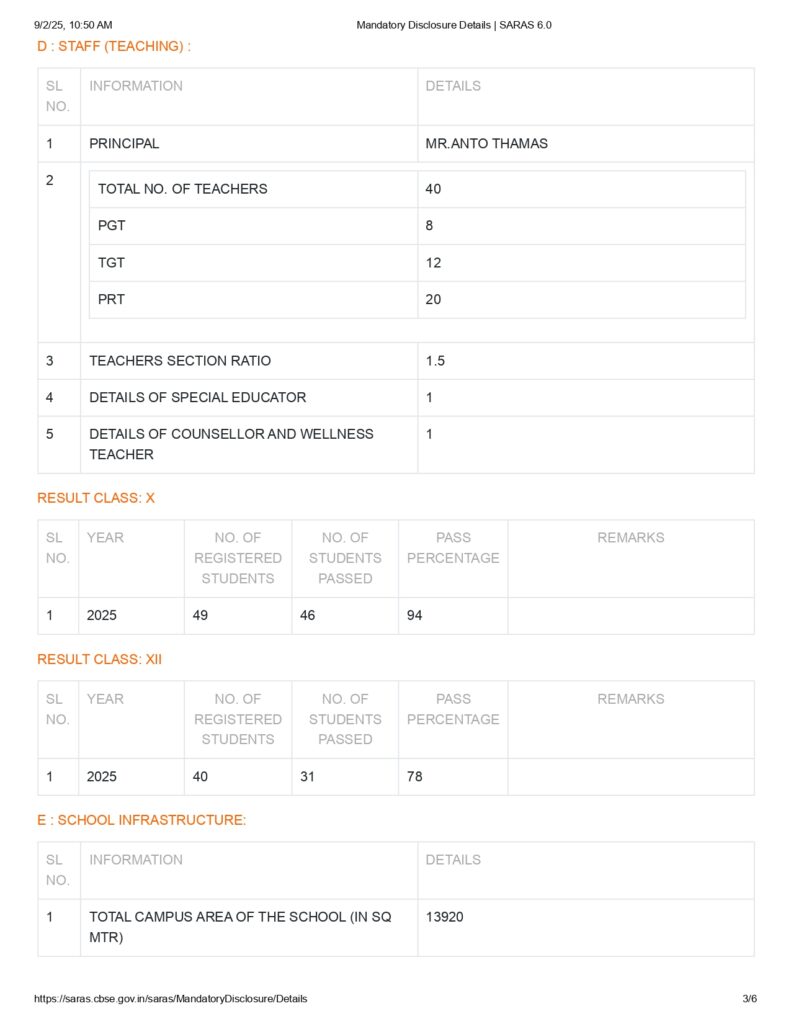Click the 'E : SCHOOL INFRASTRUCTURE:' heading
The image size is (791, 1024).
pos(142,820)
